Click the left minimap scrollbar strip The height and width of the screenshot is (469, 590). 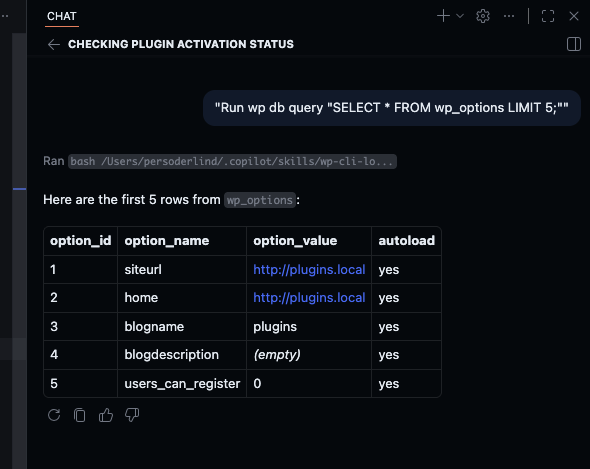click(x=19, y=251)
